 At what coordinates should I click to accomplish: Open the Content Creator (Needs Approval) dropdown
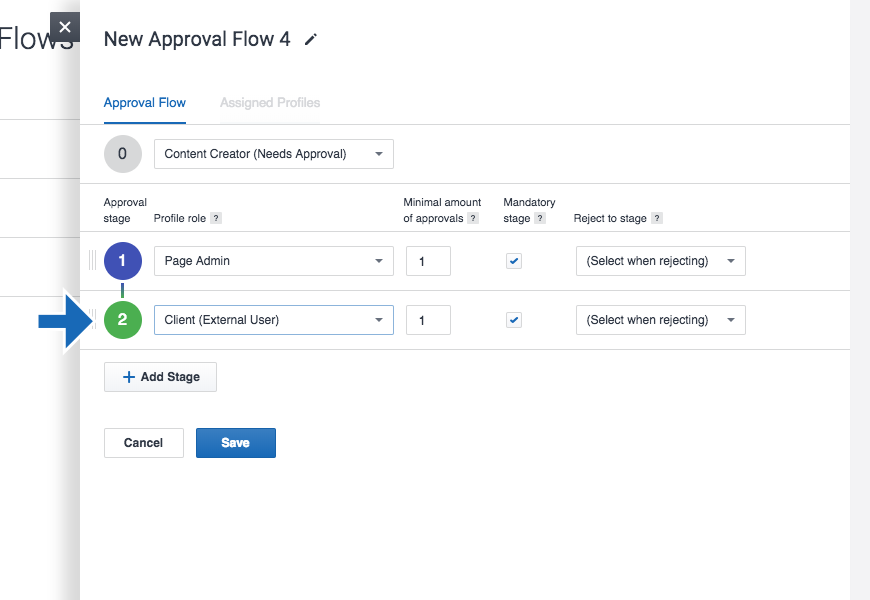(x=273, y=154)
